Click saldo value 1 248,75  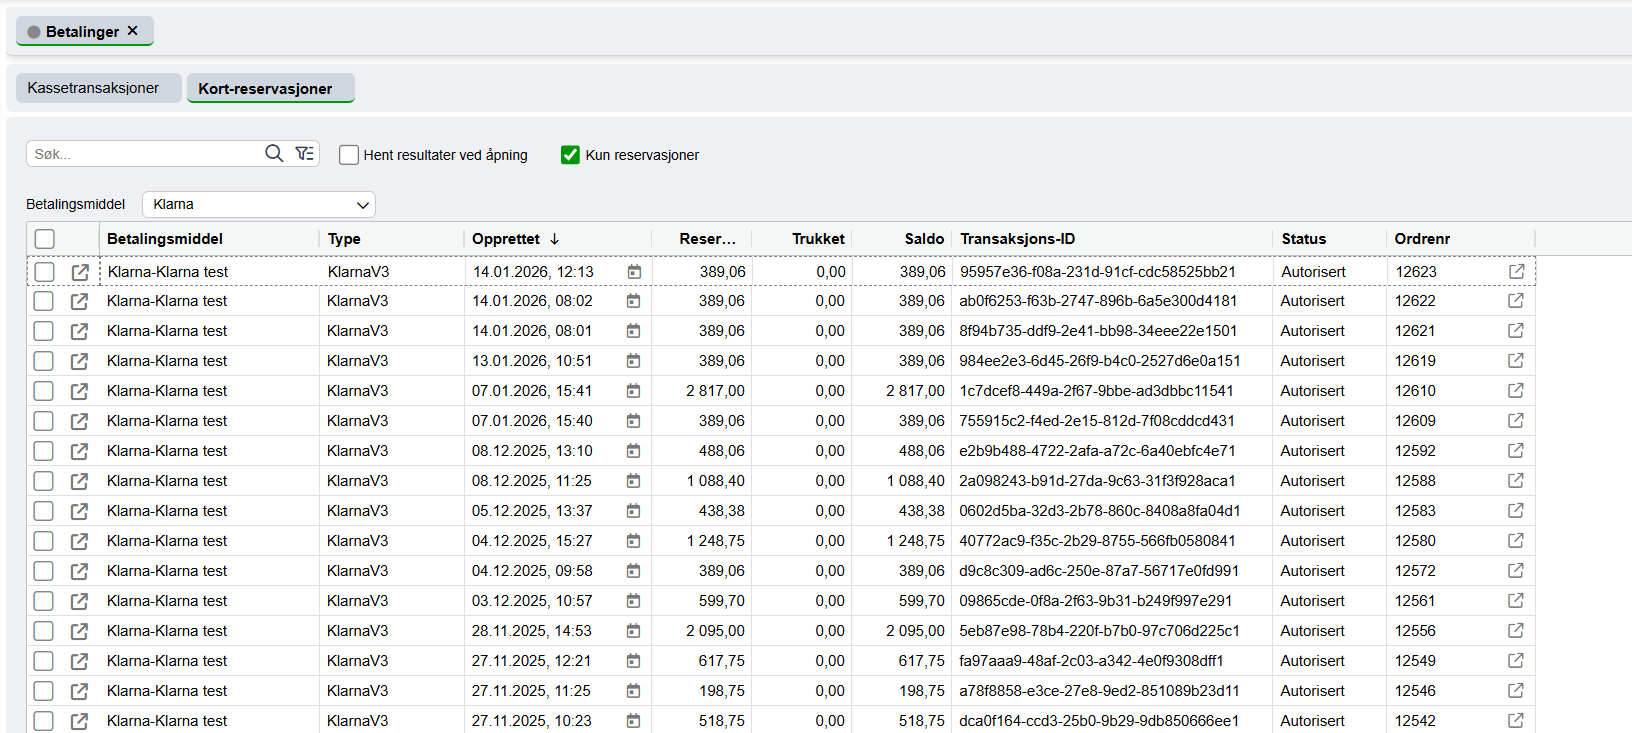(x=915, y=541)
